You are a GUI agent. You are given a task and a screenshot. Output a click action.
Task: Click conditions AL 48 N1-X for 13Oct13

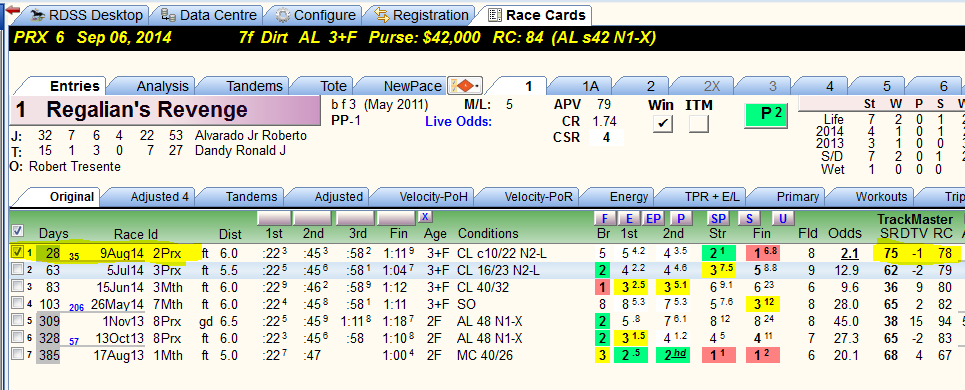[490, 338]
